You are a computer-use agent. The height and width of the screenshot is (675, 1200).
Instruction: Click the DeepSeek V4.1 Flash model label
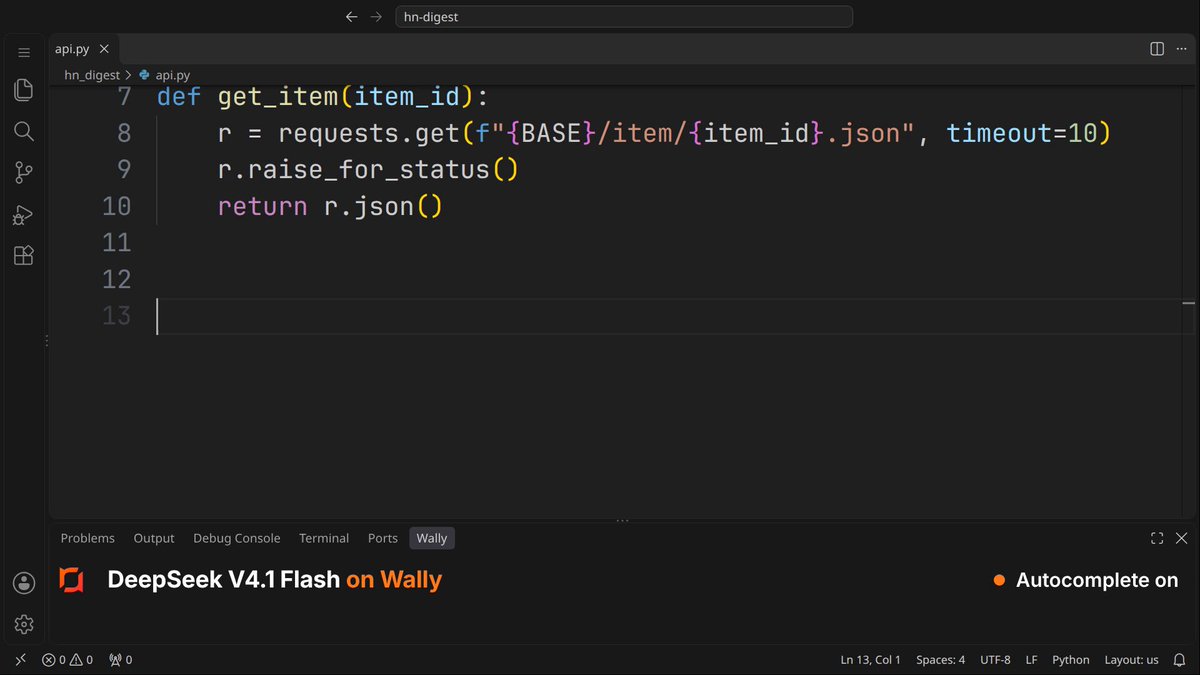pyautogui.click(x=223, y=580)
